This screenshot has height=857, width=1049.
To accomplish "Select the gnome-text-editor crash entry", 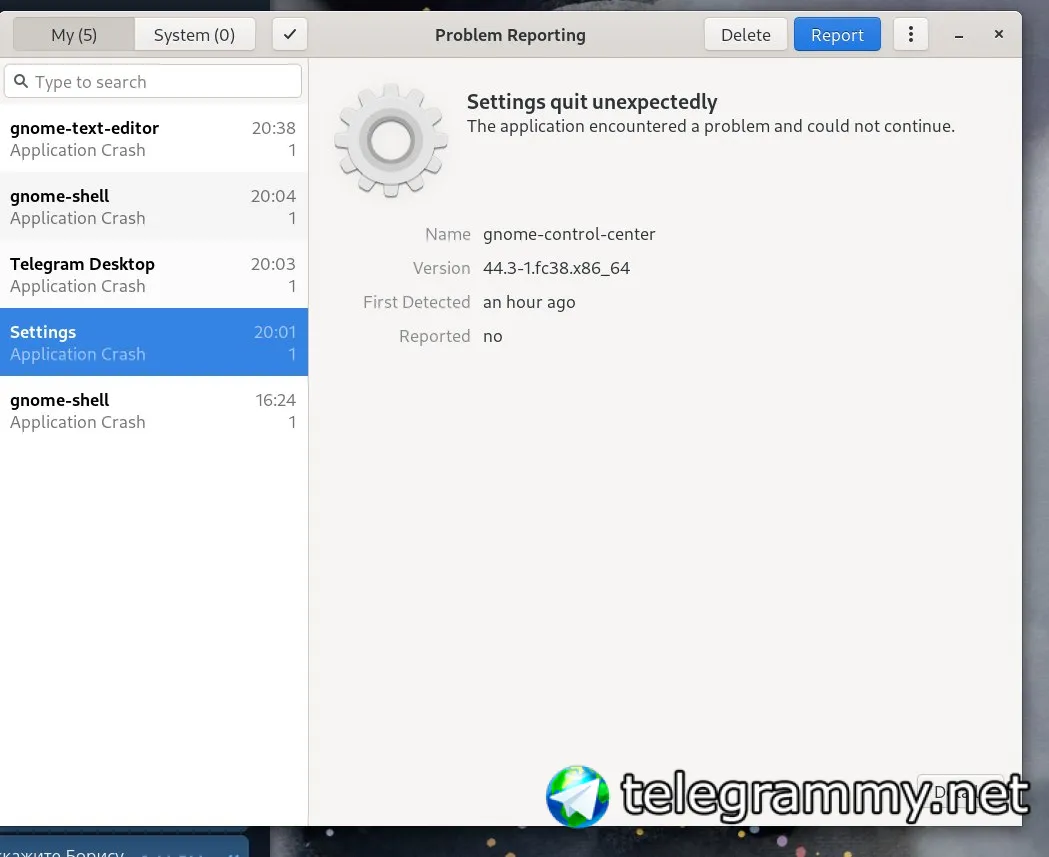I will tap(154, 138).
